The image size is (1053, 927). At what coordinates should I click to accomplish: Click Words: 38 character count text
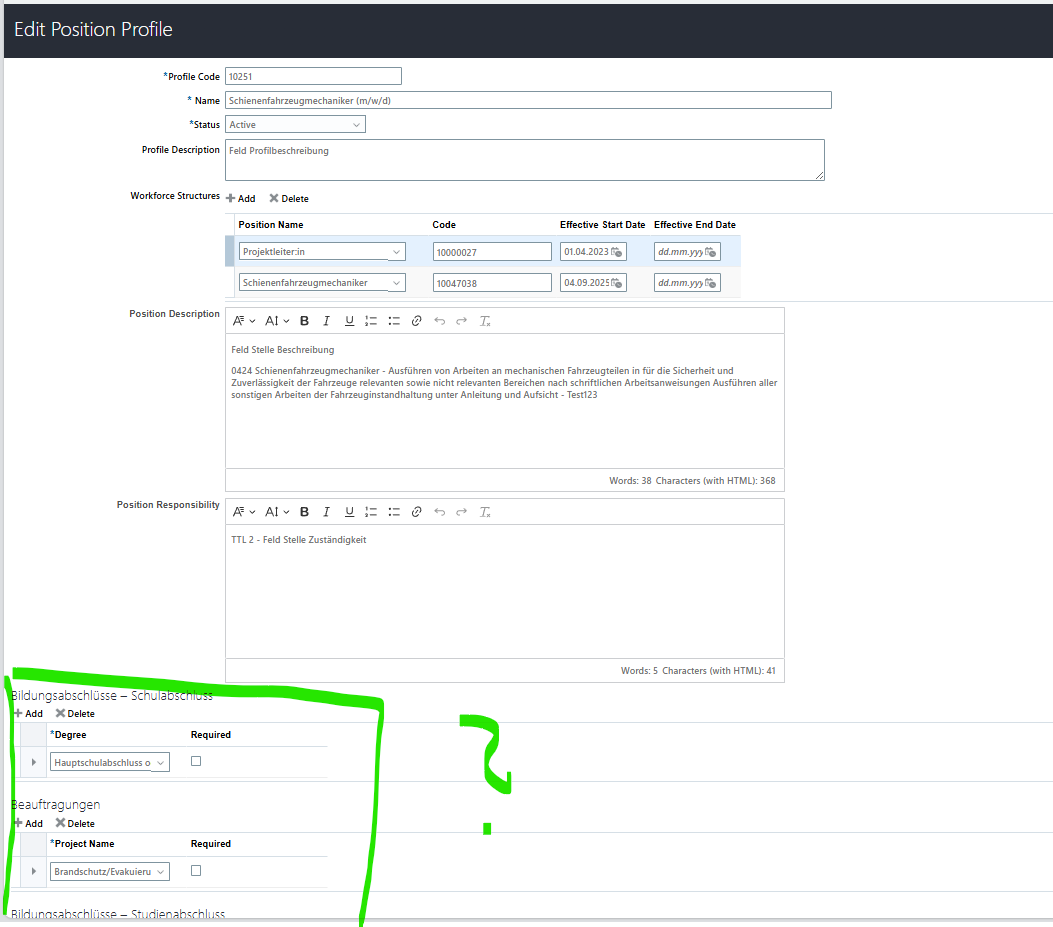tap(692, 480)
